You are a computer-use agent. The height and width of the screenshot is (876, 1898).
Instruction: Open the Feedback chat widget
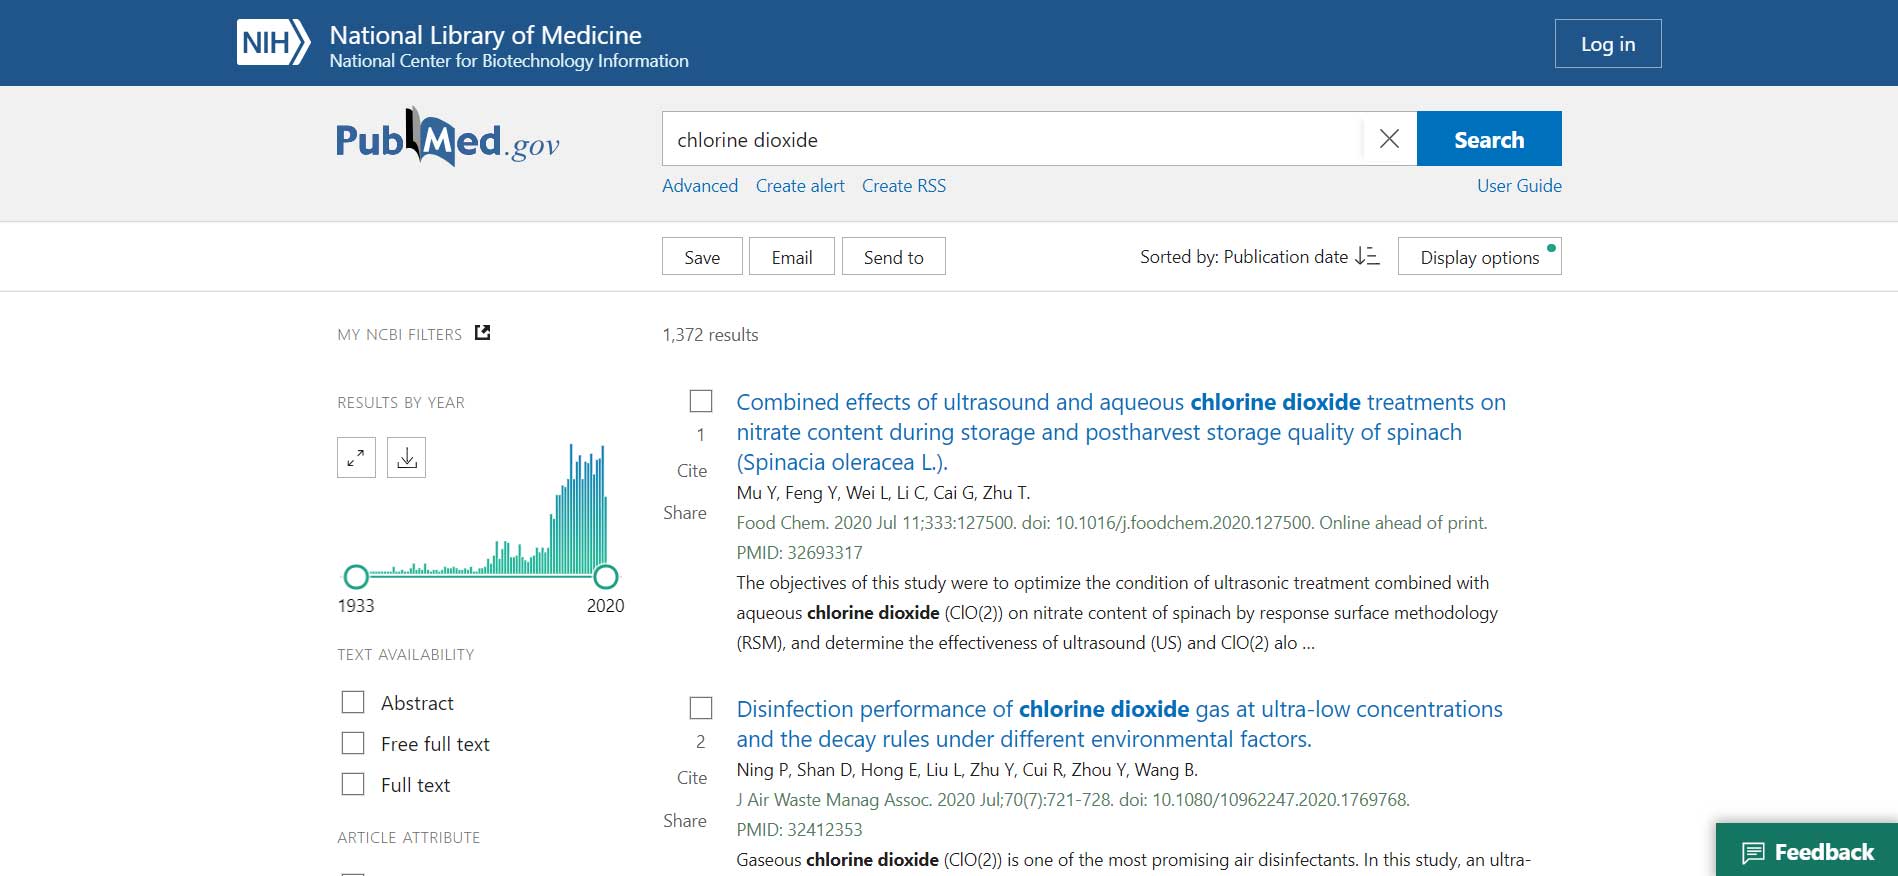(x=1807, y=851)
